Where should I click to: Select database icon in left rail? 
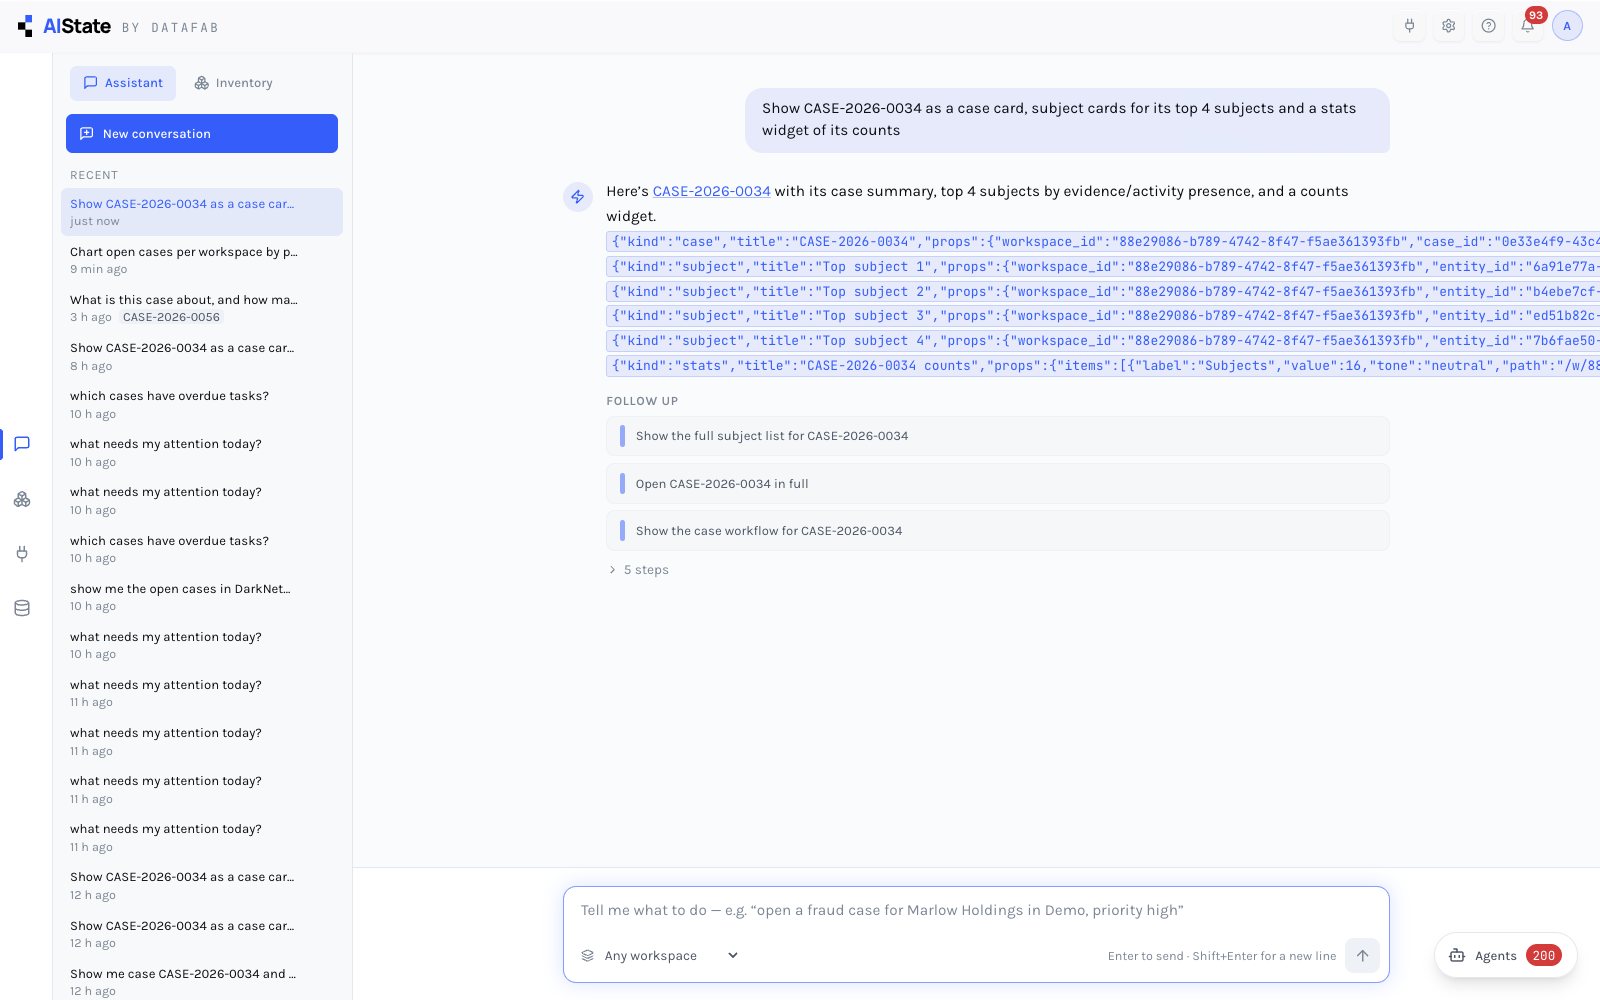coord(22,608)
